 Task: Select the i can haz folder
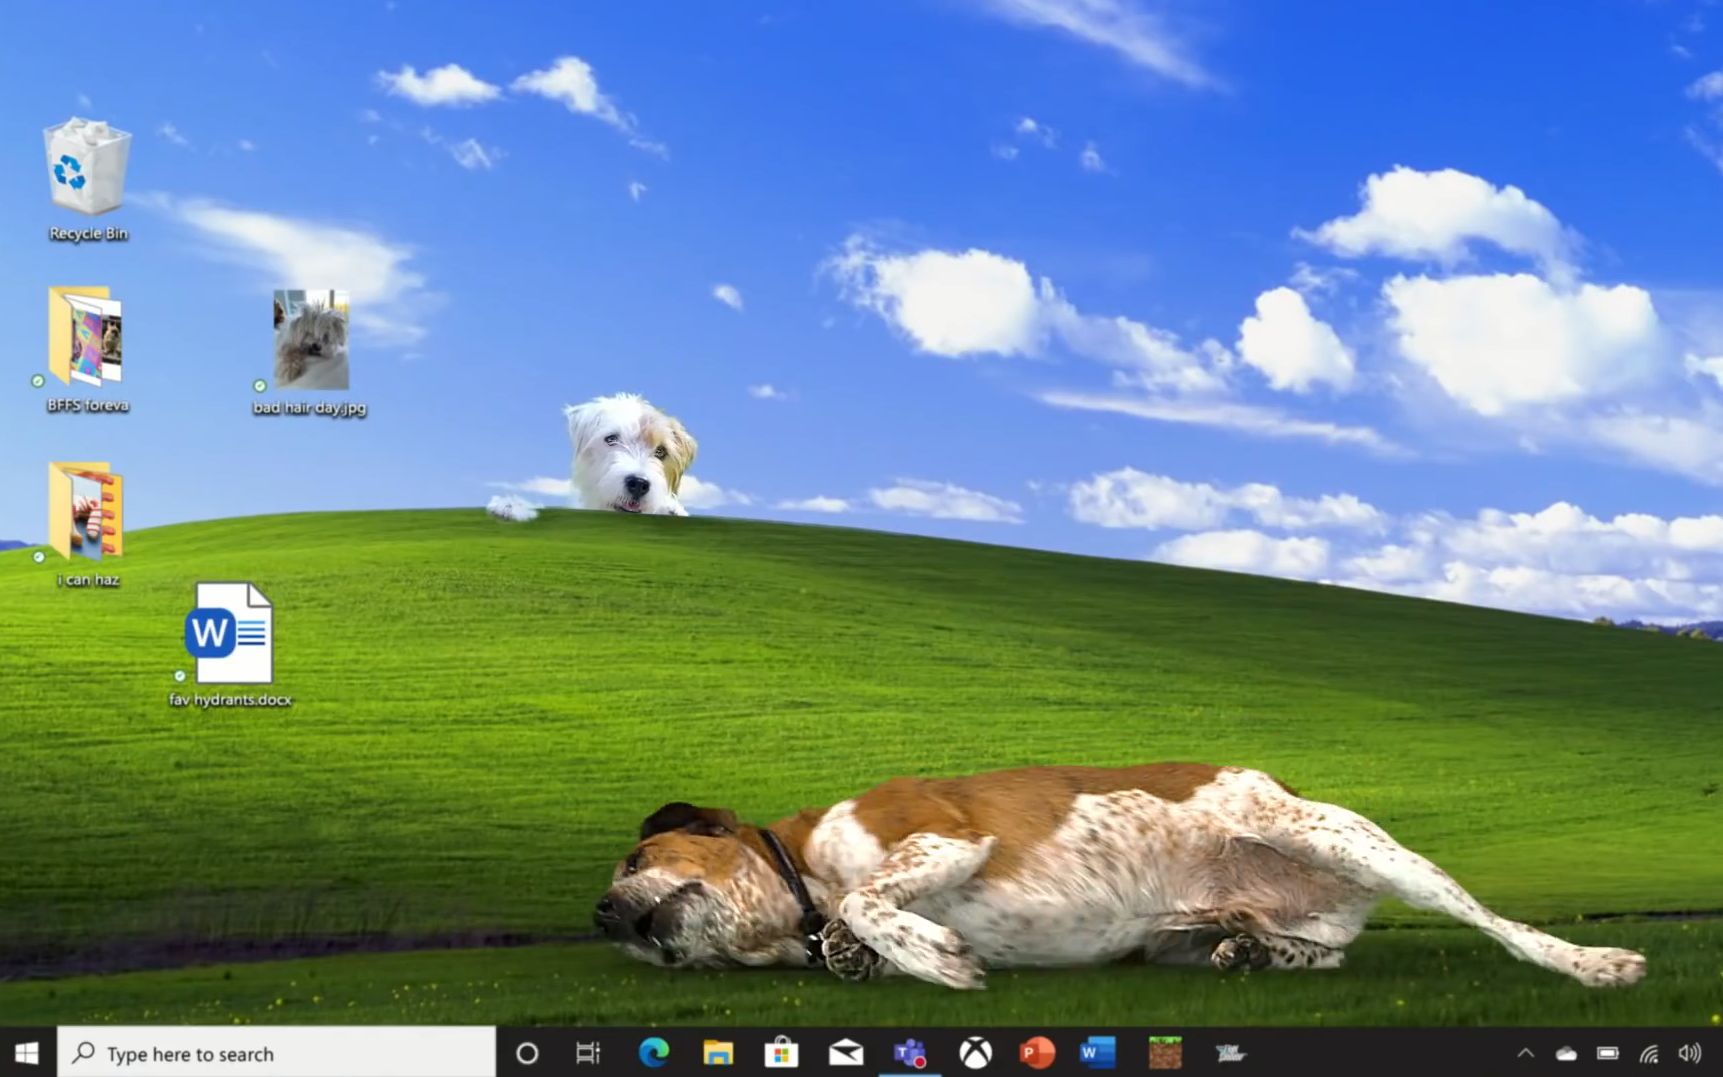87,524
